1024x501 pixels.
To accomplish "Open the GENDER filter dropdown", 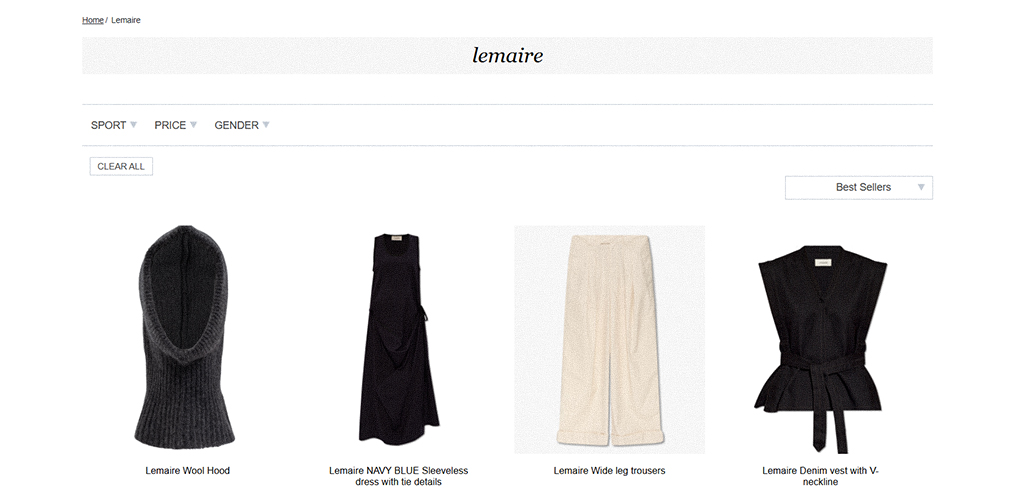I will pos(237,125).
